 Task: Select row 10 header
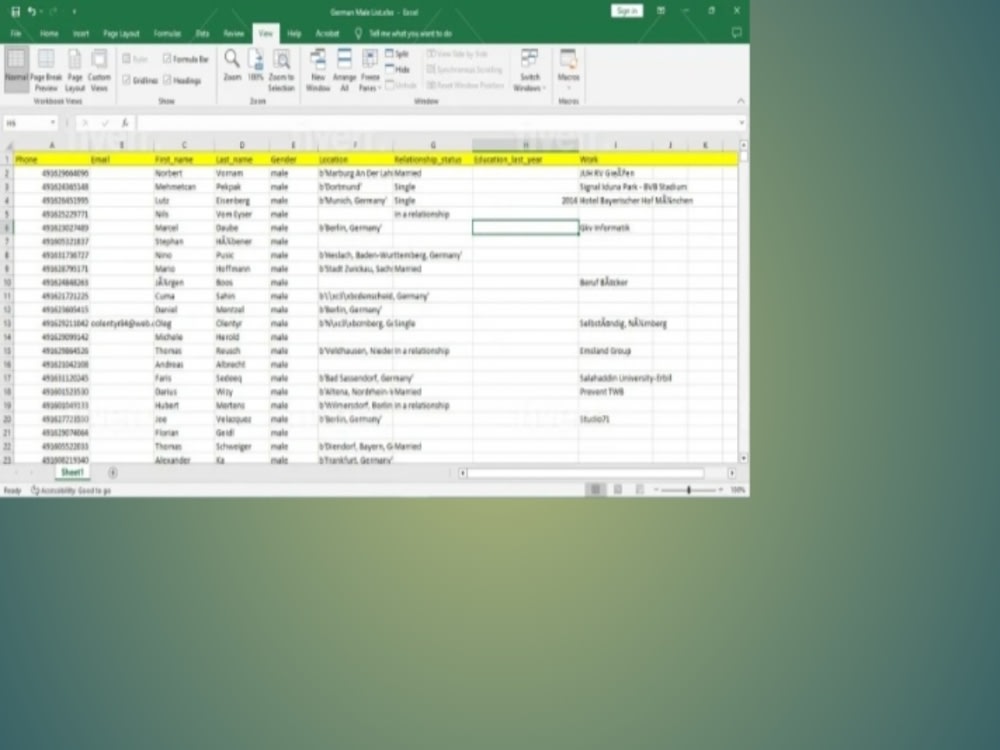(7, 283)
